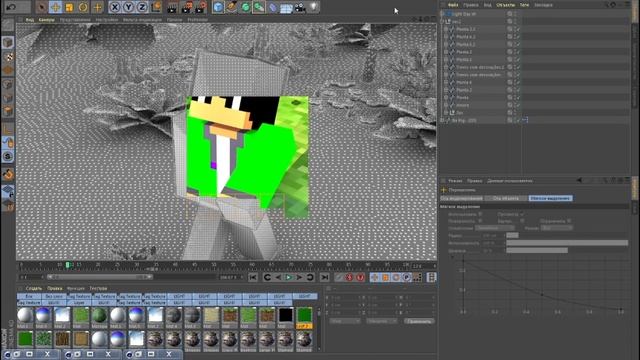Show the Без слоя material layer
This screenshot has height=360, width=640.
click(x=54, y=296)
